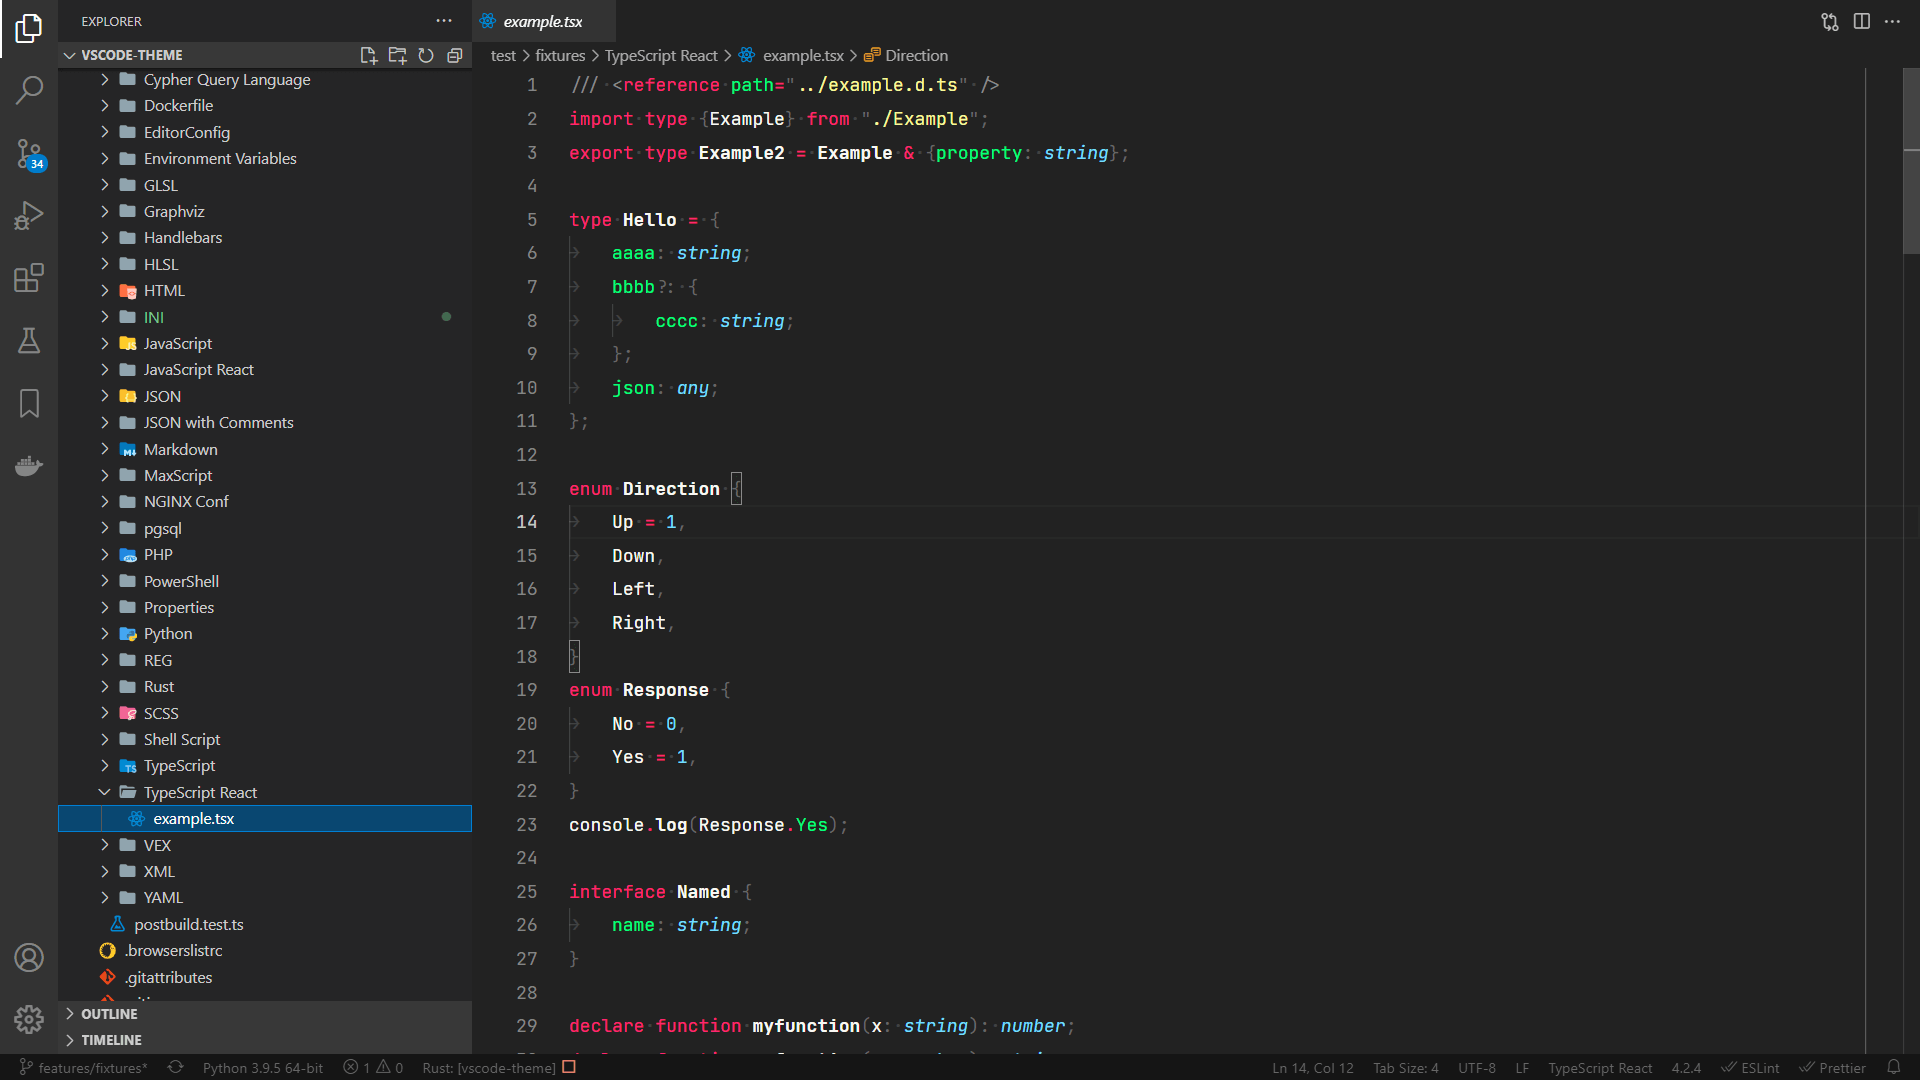Open the Docker view in the activity bar
1920x1080 pixels.
(29, 466)
